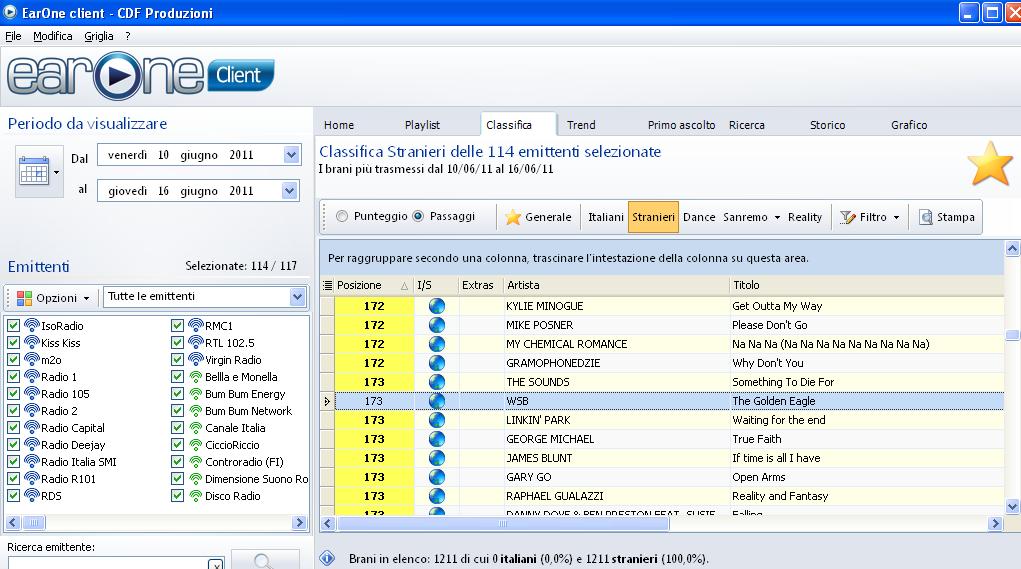Expand the Sanremo dropdown arrow
The width and height of the screenshot is (1021, 569).
[777, 217]
